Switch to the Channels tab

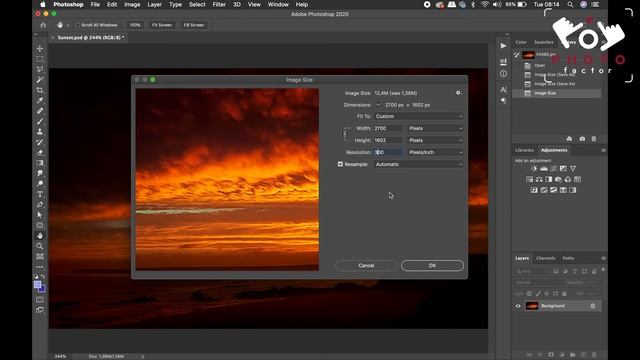(546, 258)
